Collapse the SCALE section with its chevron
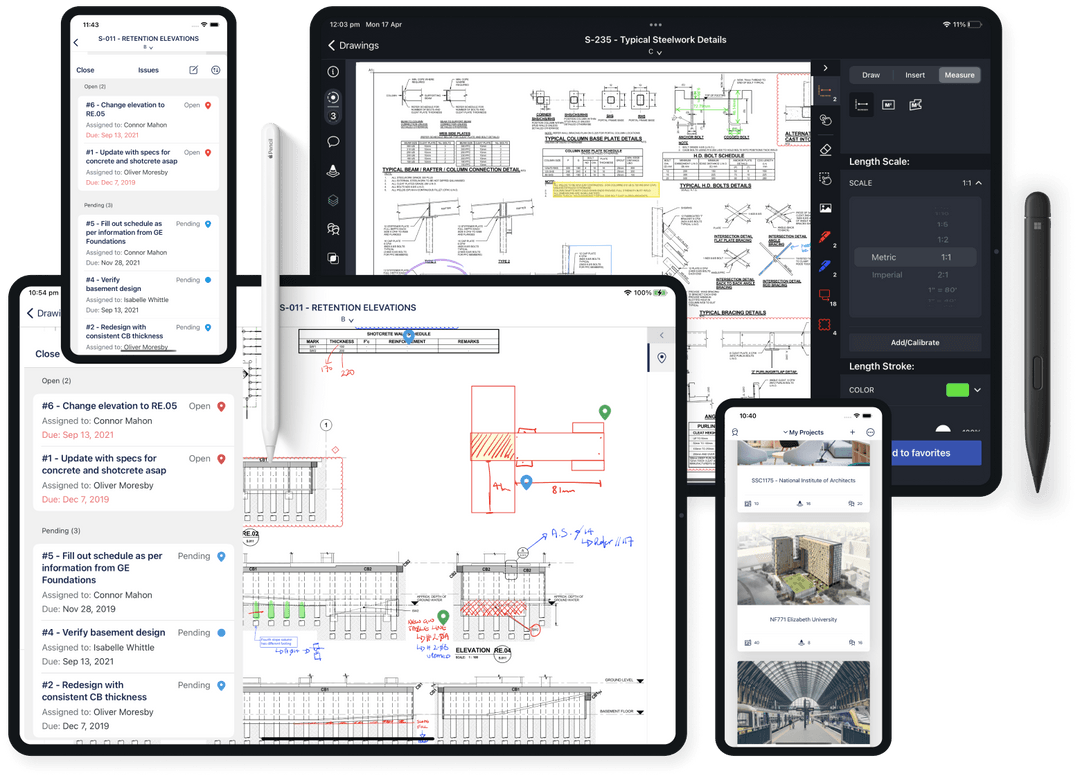 [979, 183]
